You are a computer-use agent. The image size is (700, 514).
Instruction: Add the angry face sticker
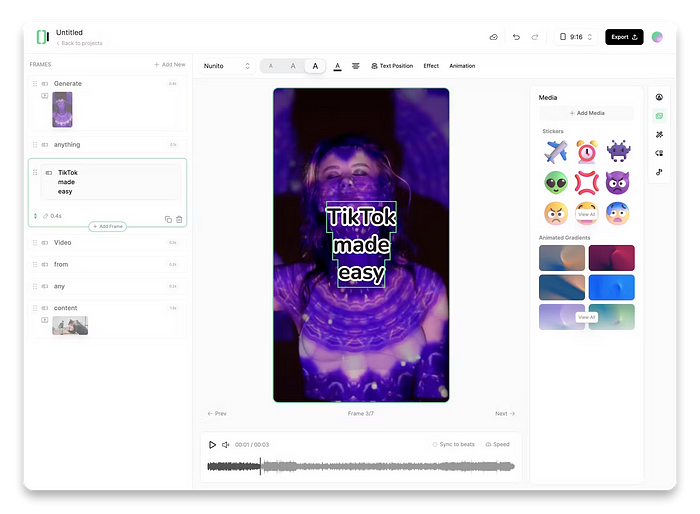[556, 213]
